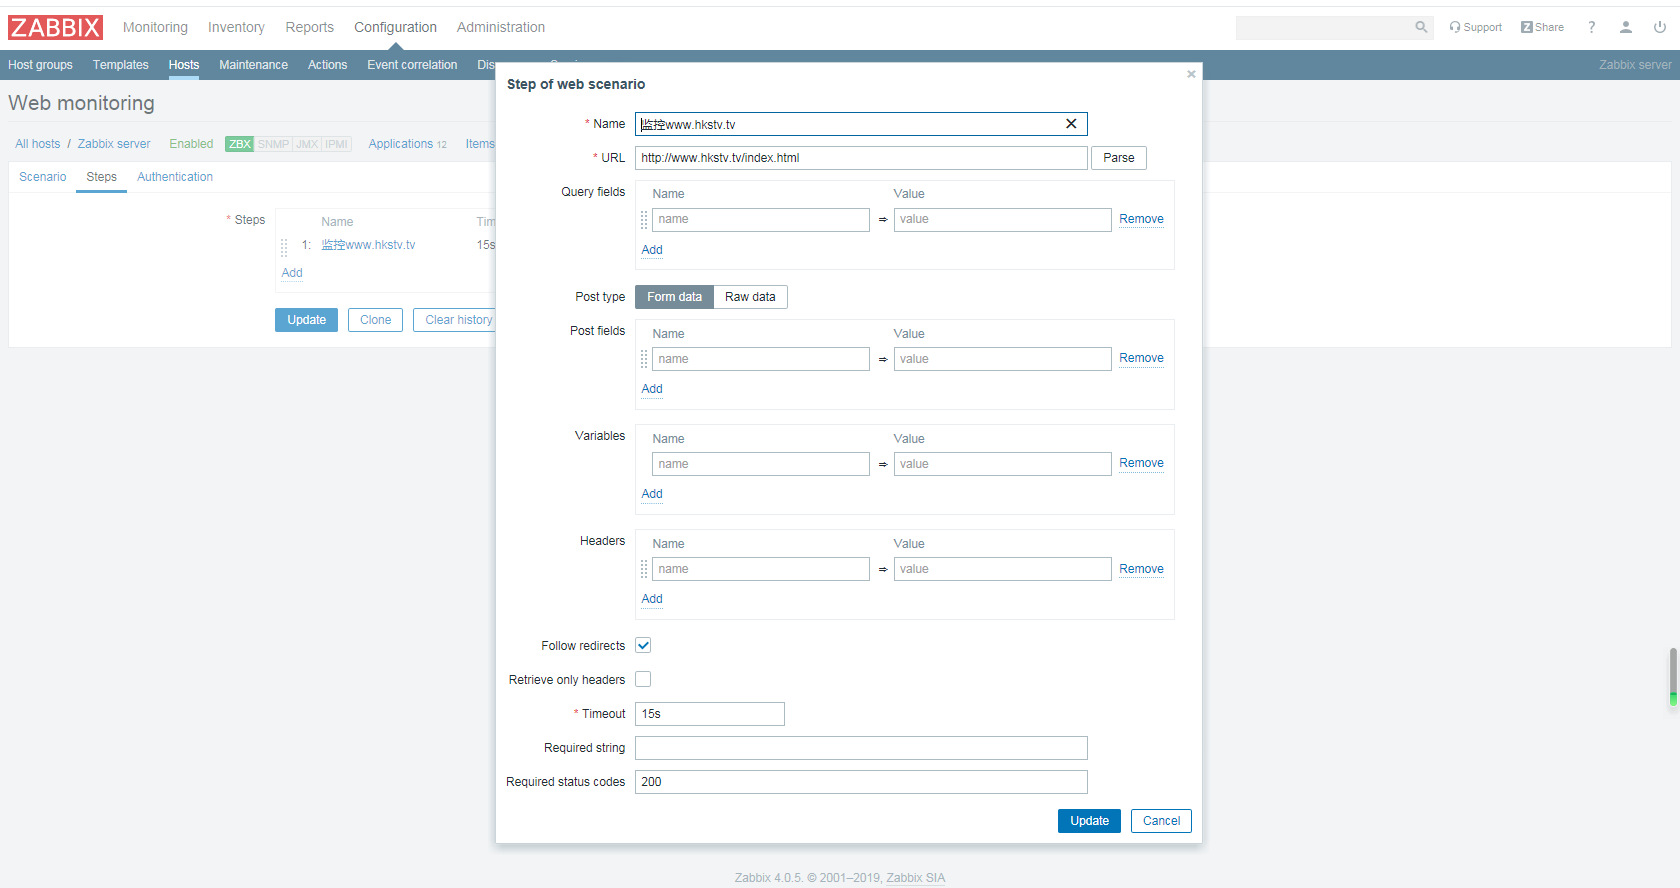Open All hosts breadcrumb link

[37, 144]
